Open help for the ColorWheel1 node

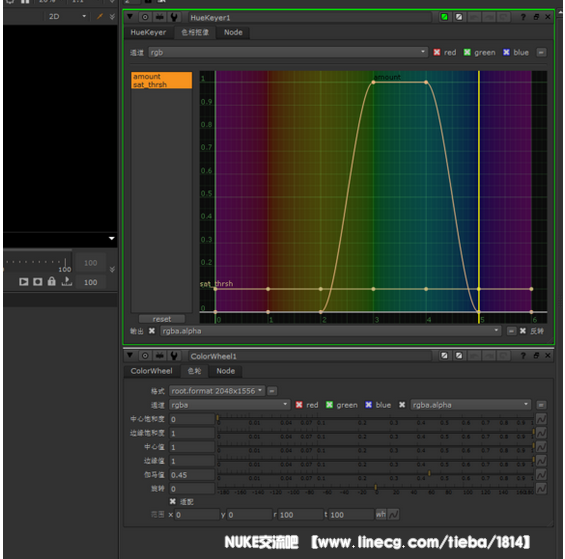pos(523,356)
